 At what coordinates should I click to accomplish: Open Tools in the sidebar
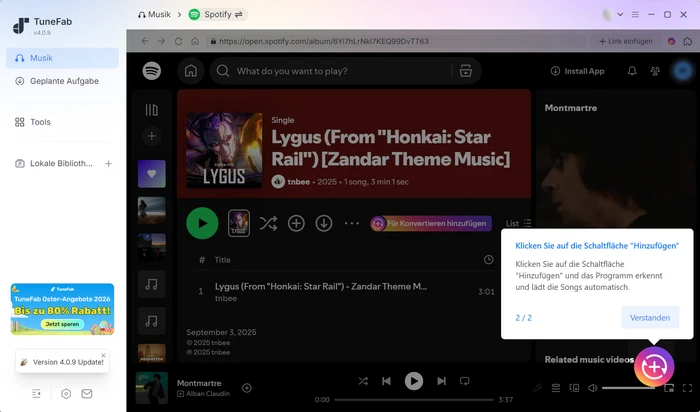pyautogui.click(x=62, y=122)
